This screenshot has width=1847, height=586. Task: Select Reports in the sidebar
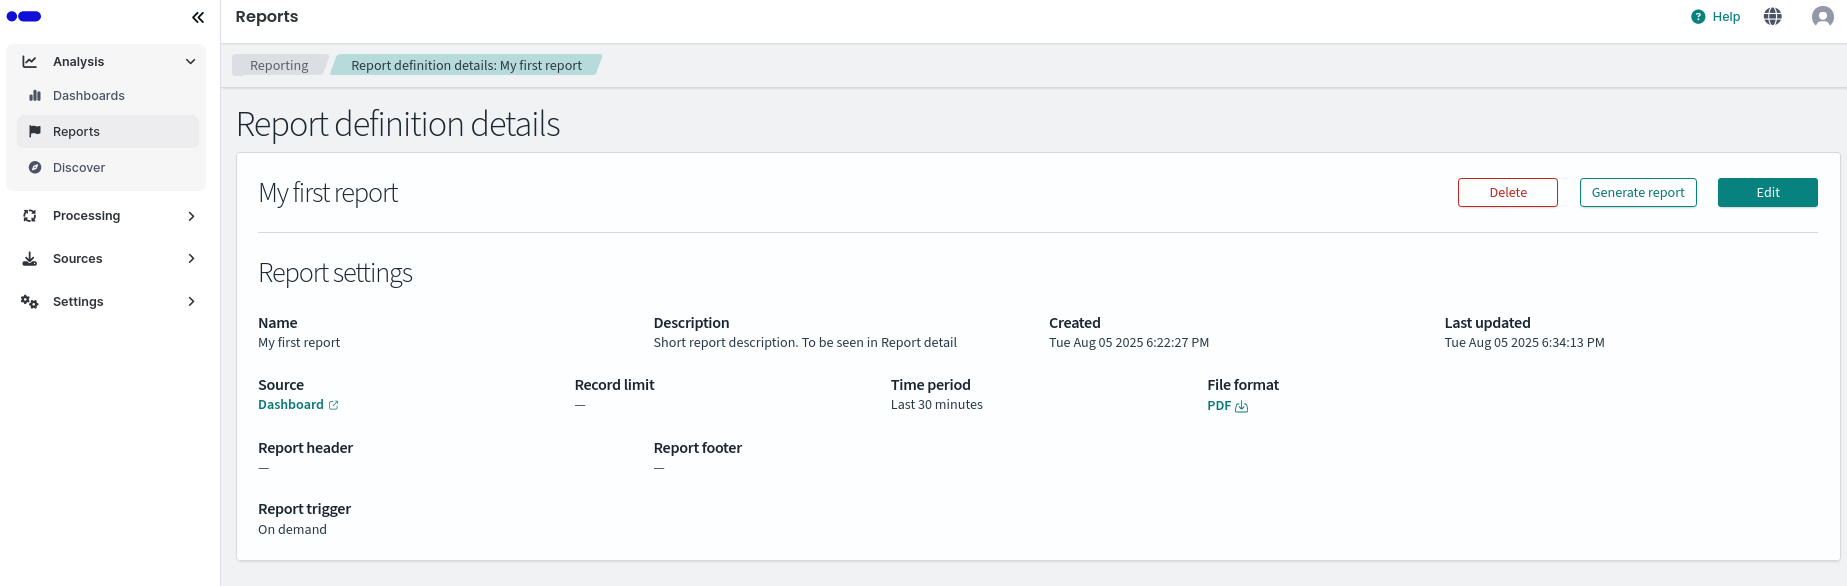(x=108, y=131)
